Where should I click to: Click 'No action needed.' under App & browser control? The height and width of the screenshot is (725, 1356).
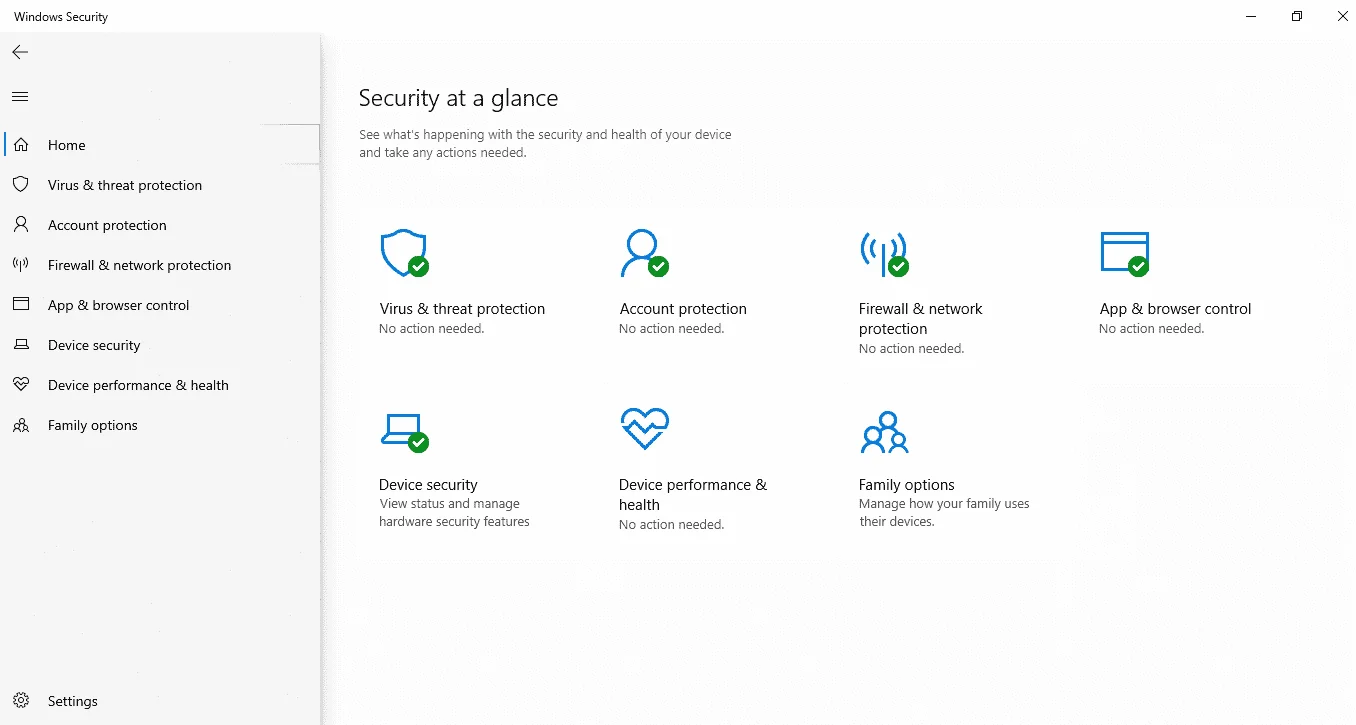tap(1151, 329)
